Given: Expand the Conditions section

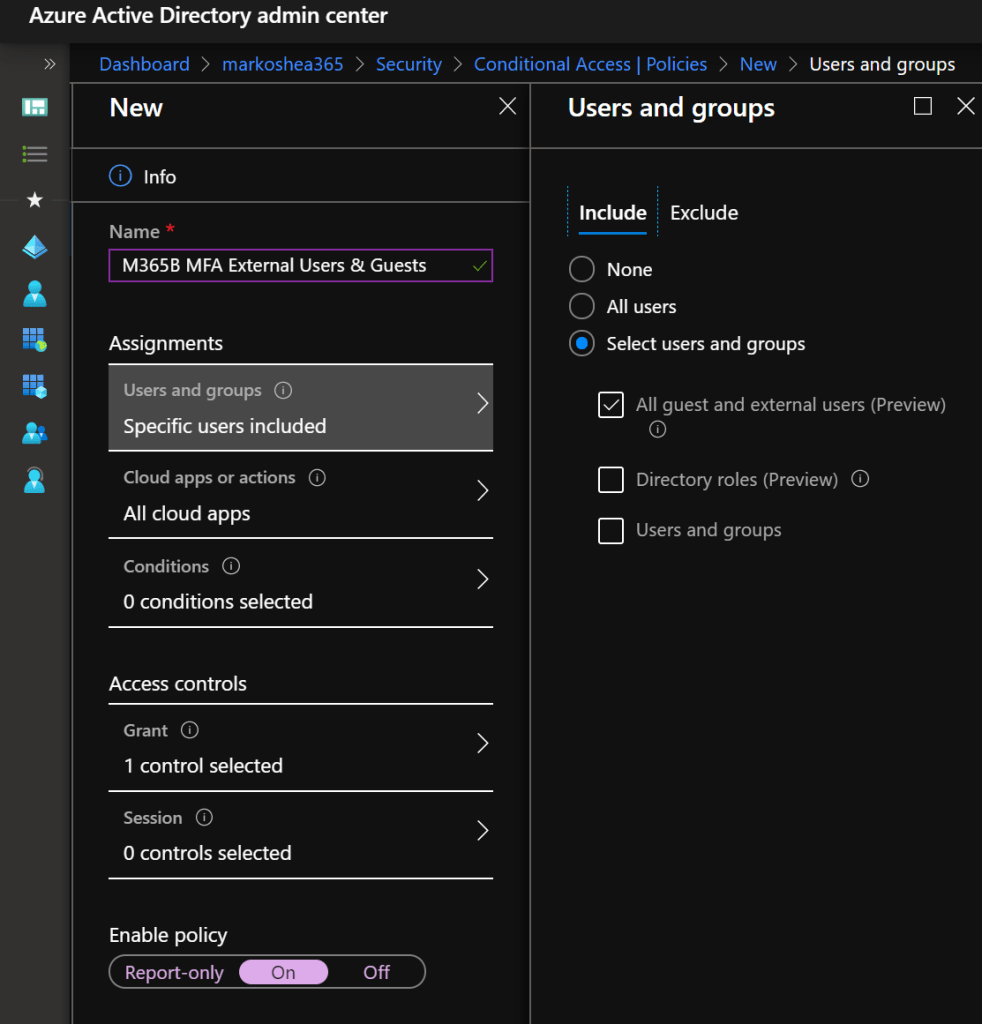Looking at the screenshot, I should [x=300, y=583].
